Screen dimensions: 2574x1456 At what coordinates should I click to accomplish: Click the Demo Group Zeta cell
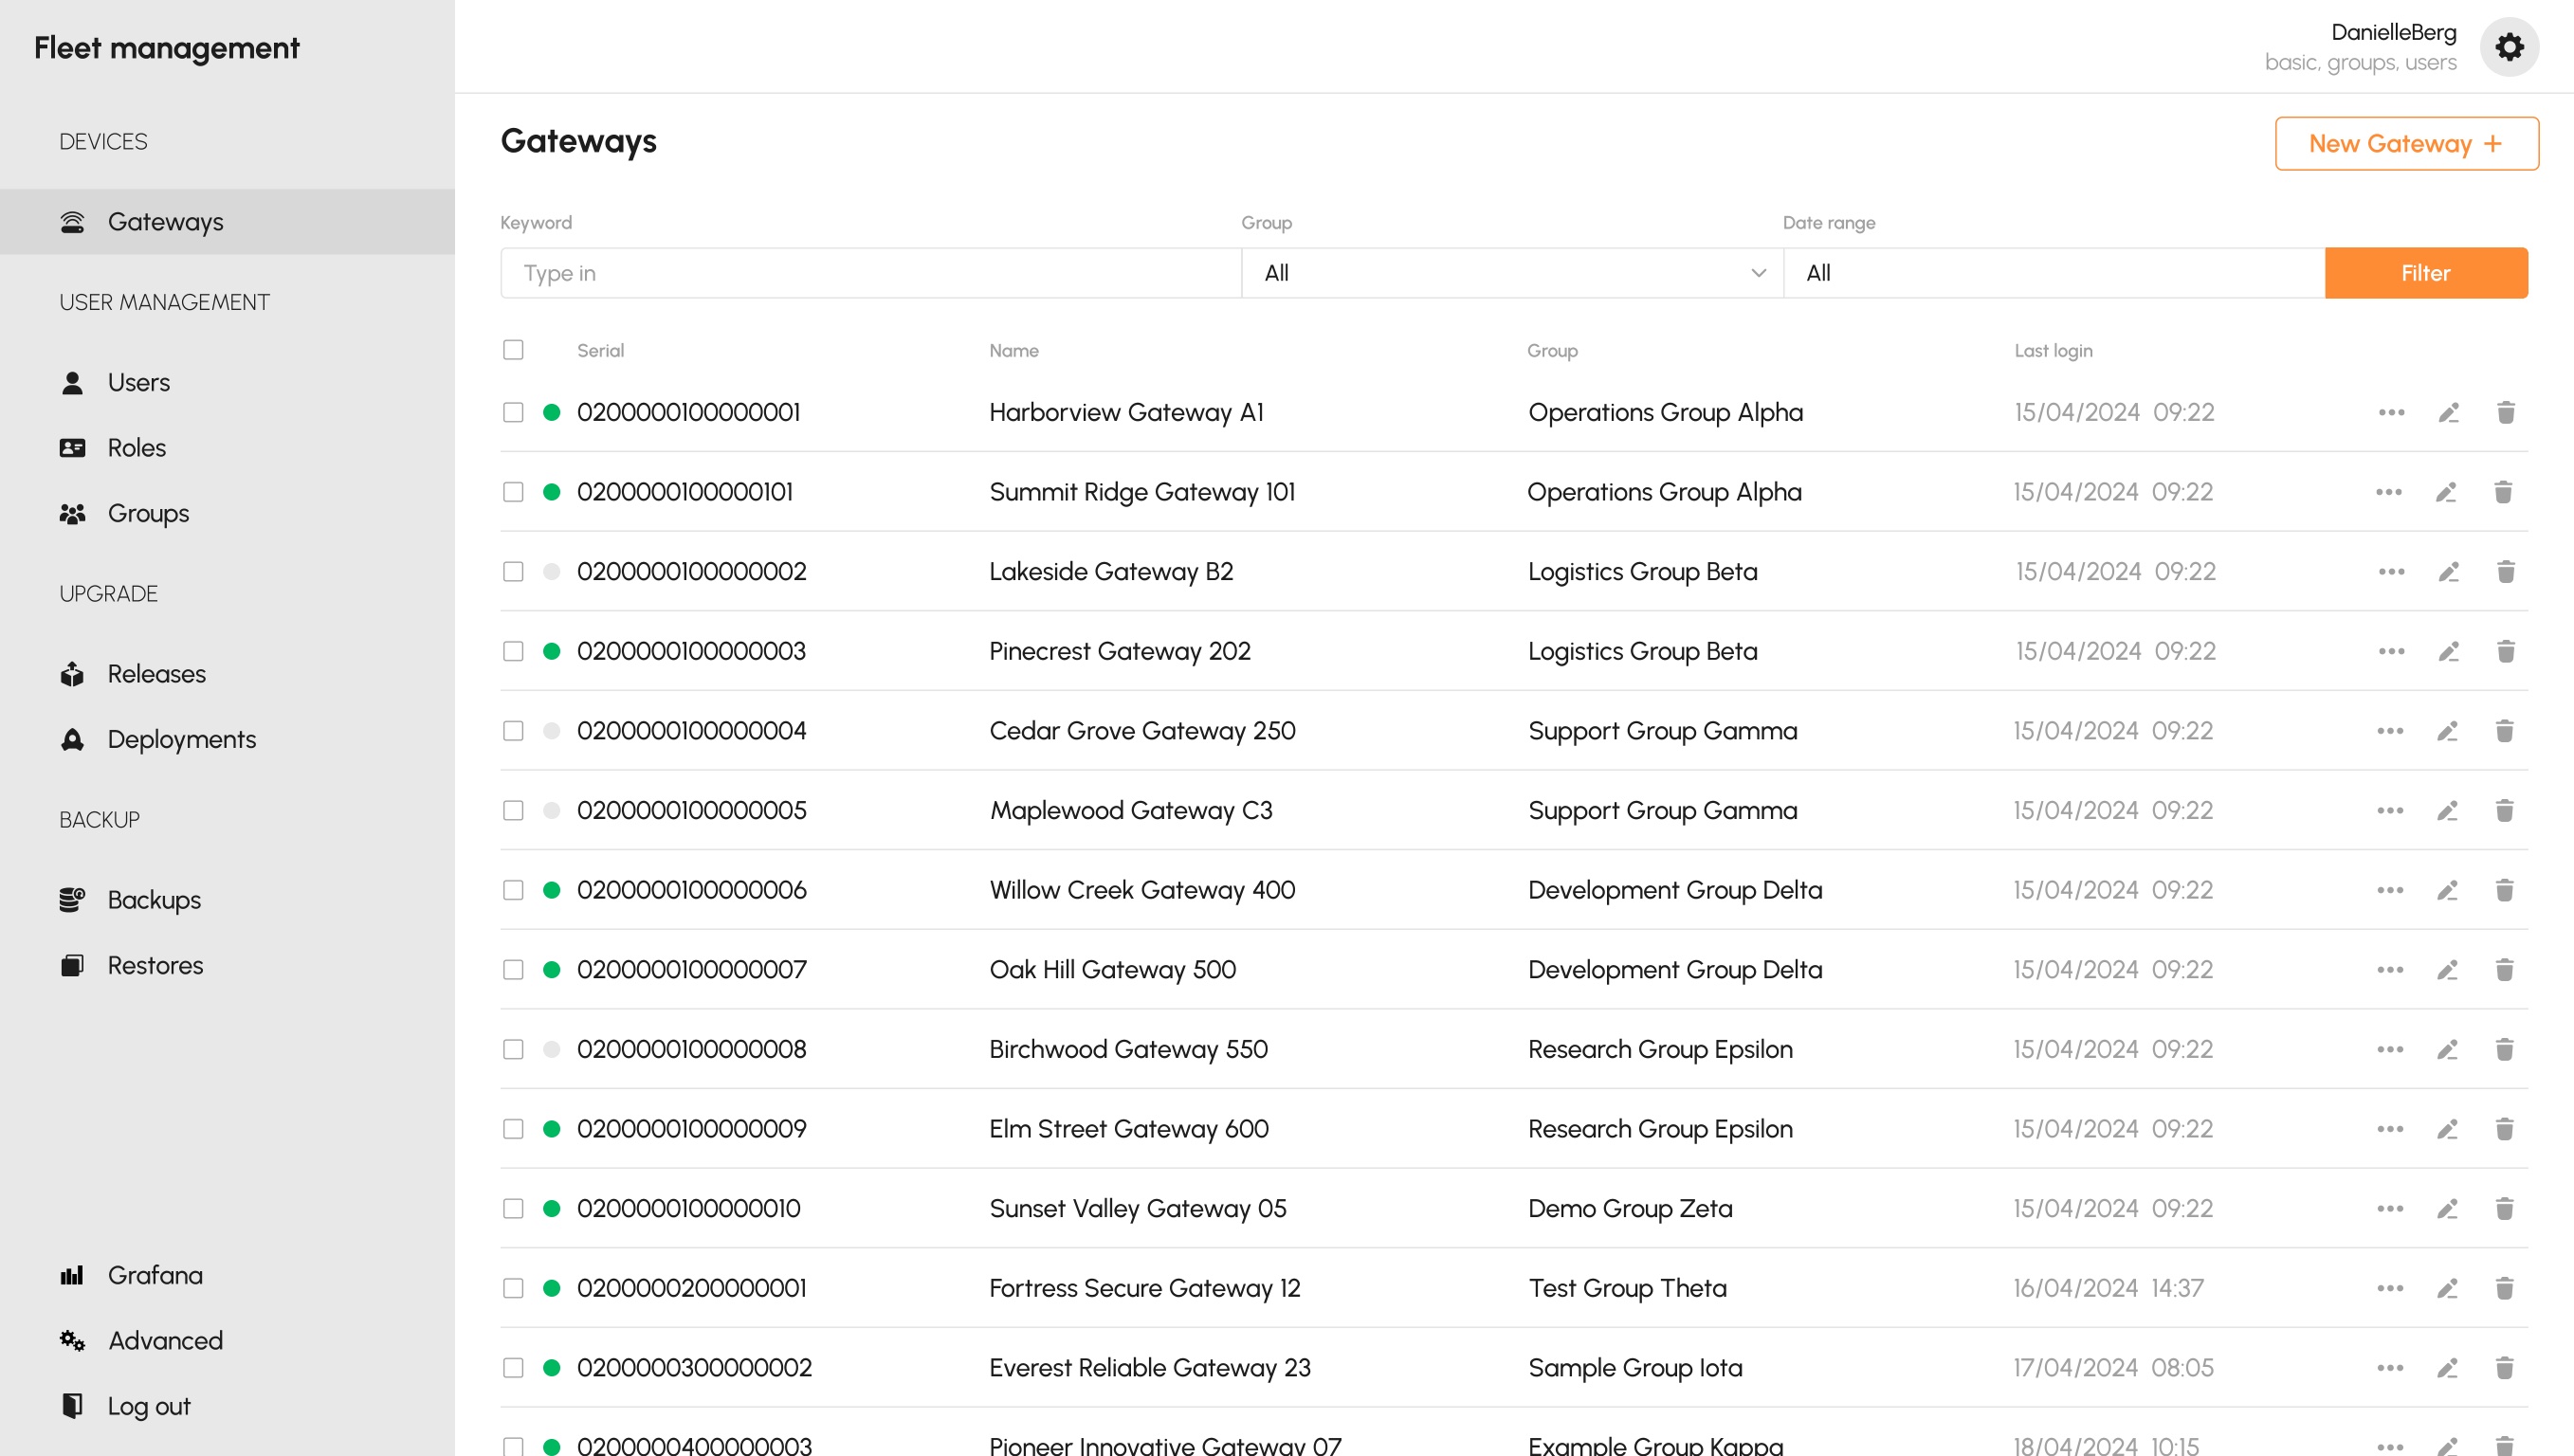[x=1630, y=1209]
